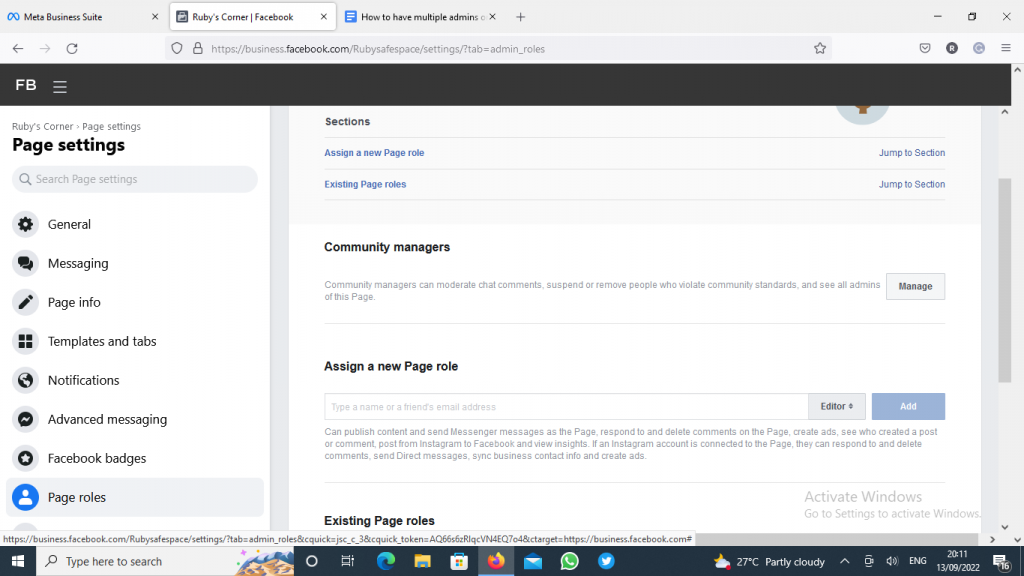Click the shield tracking protection icon
Image resolution: width=1024 pixels, height=576 pixels.
click(x=177, y=48)
